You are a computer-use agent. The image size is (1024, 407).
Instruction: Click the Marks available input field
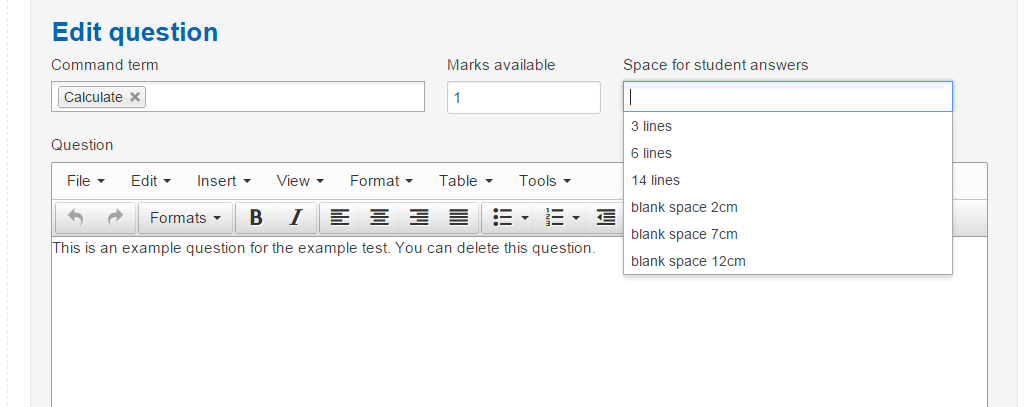(524, 97)
